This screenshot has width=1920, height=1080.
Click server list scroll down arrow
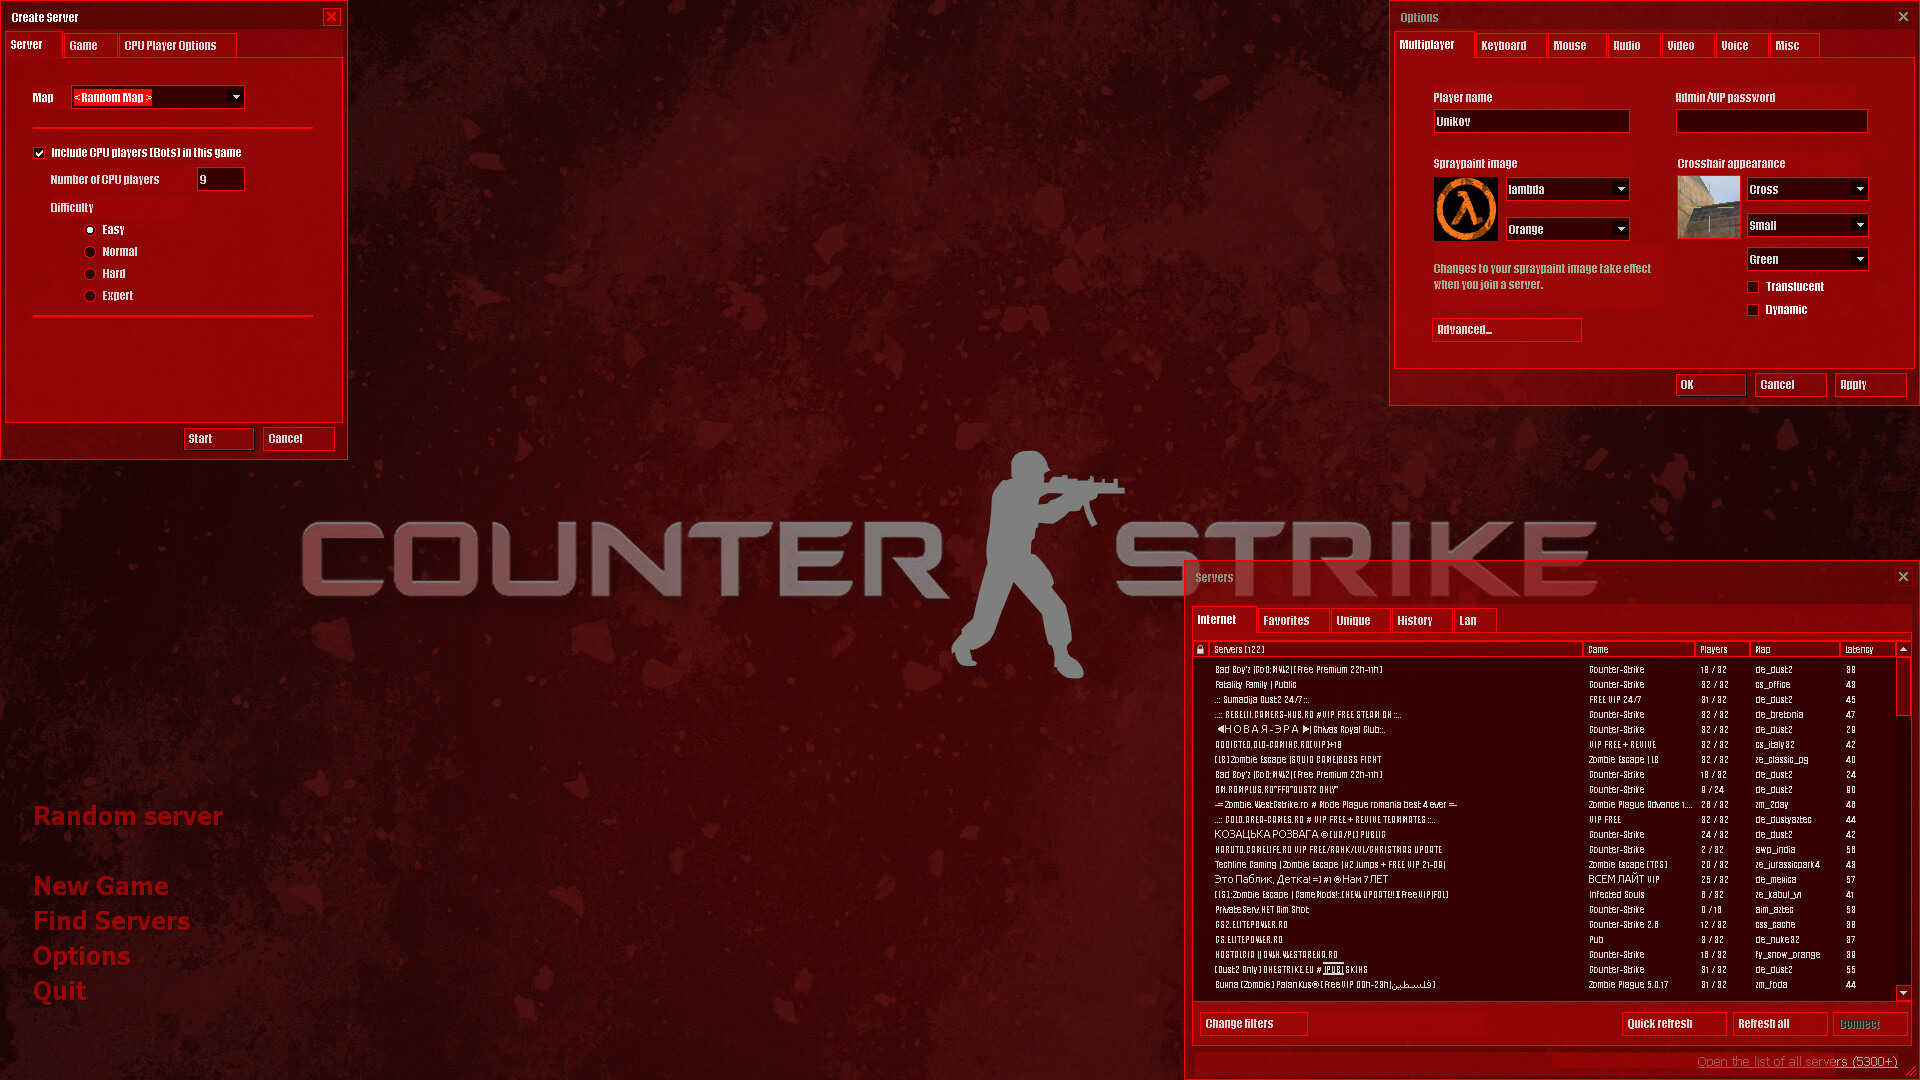1903,993
